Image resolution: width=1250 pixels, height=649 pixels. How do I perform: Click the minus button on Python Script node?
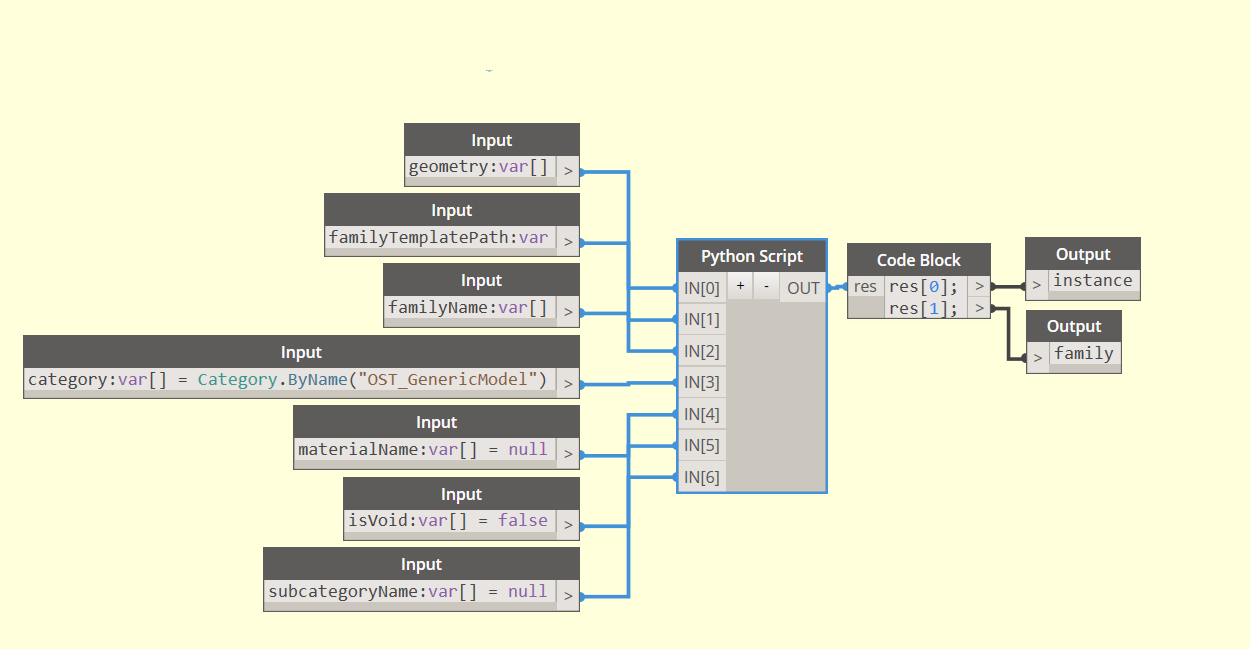pos(766,285)
